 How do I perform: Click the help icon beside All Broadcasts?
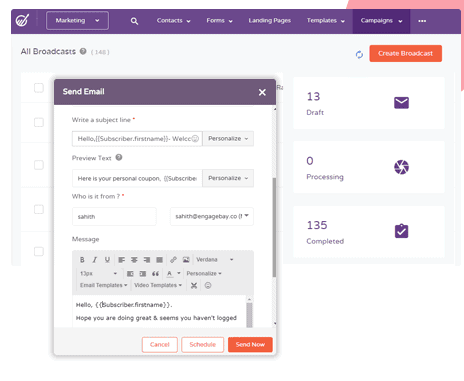83,51
